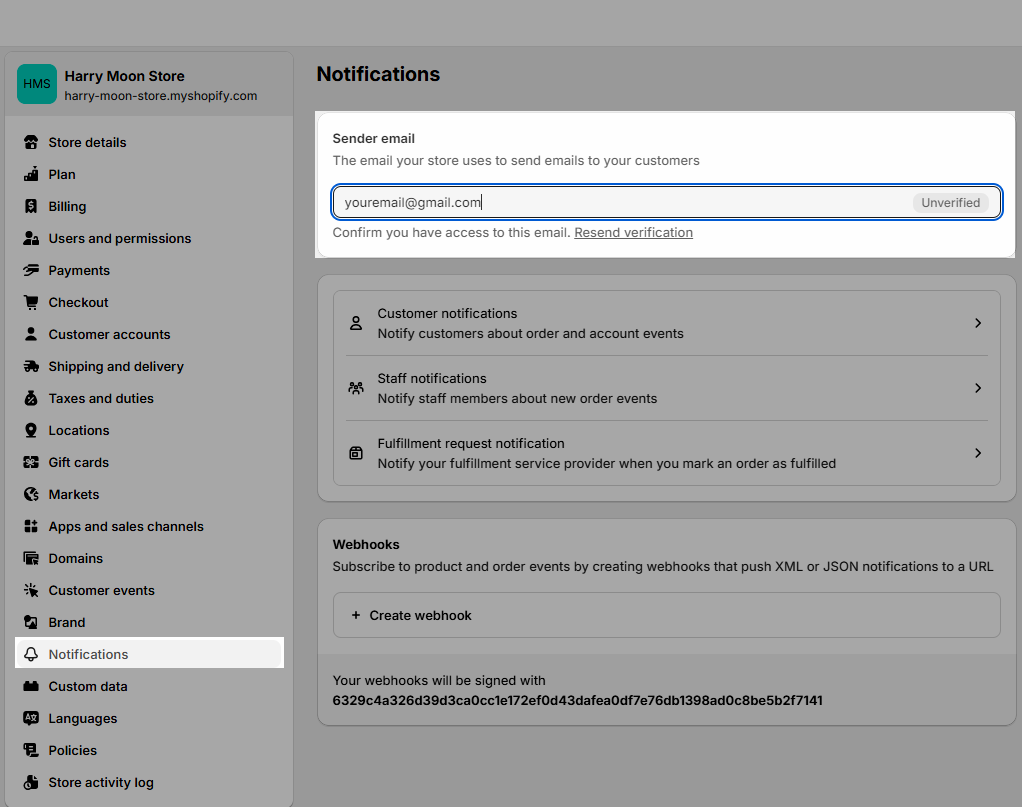
Task: Expand Customer notifications with its chevron
Action: pyautogui.click(x=978, y=323)
